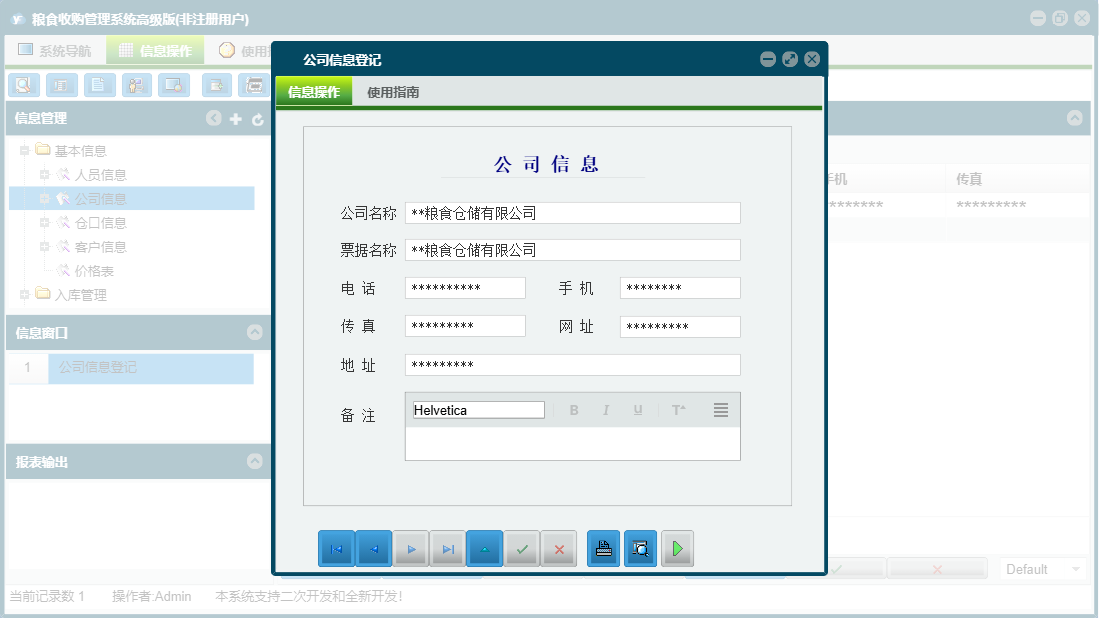Open the print dialog via printer icon

[x=603, y=548]
